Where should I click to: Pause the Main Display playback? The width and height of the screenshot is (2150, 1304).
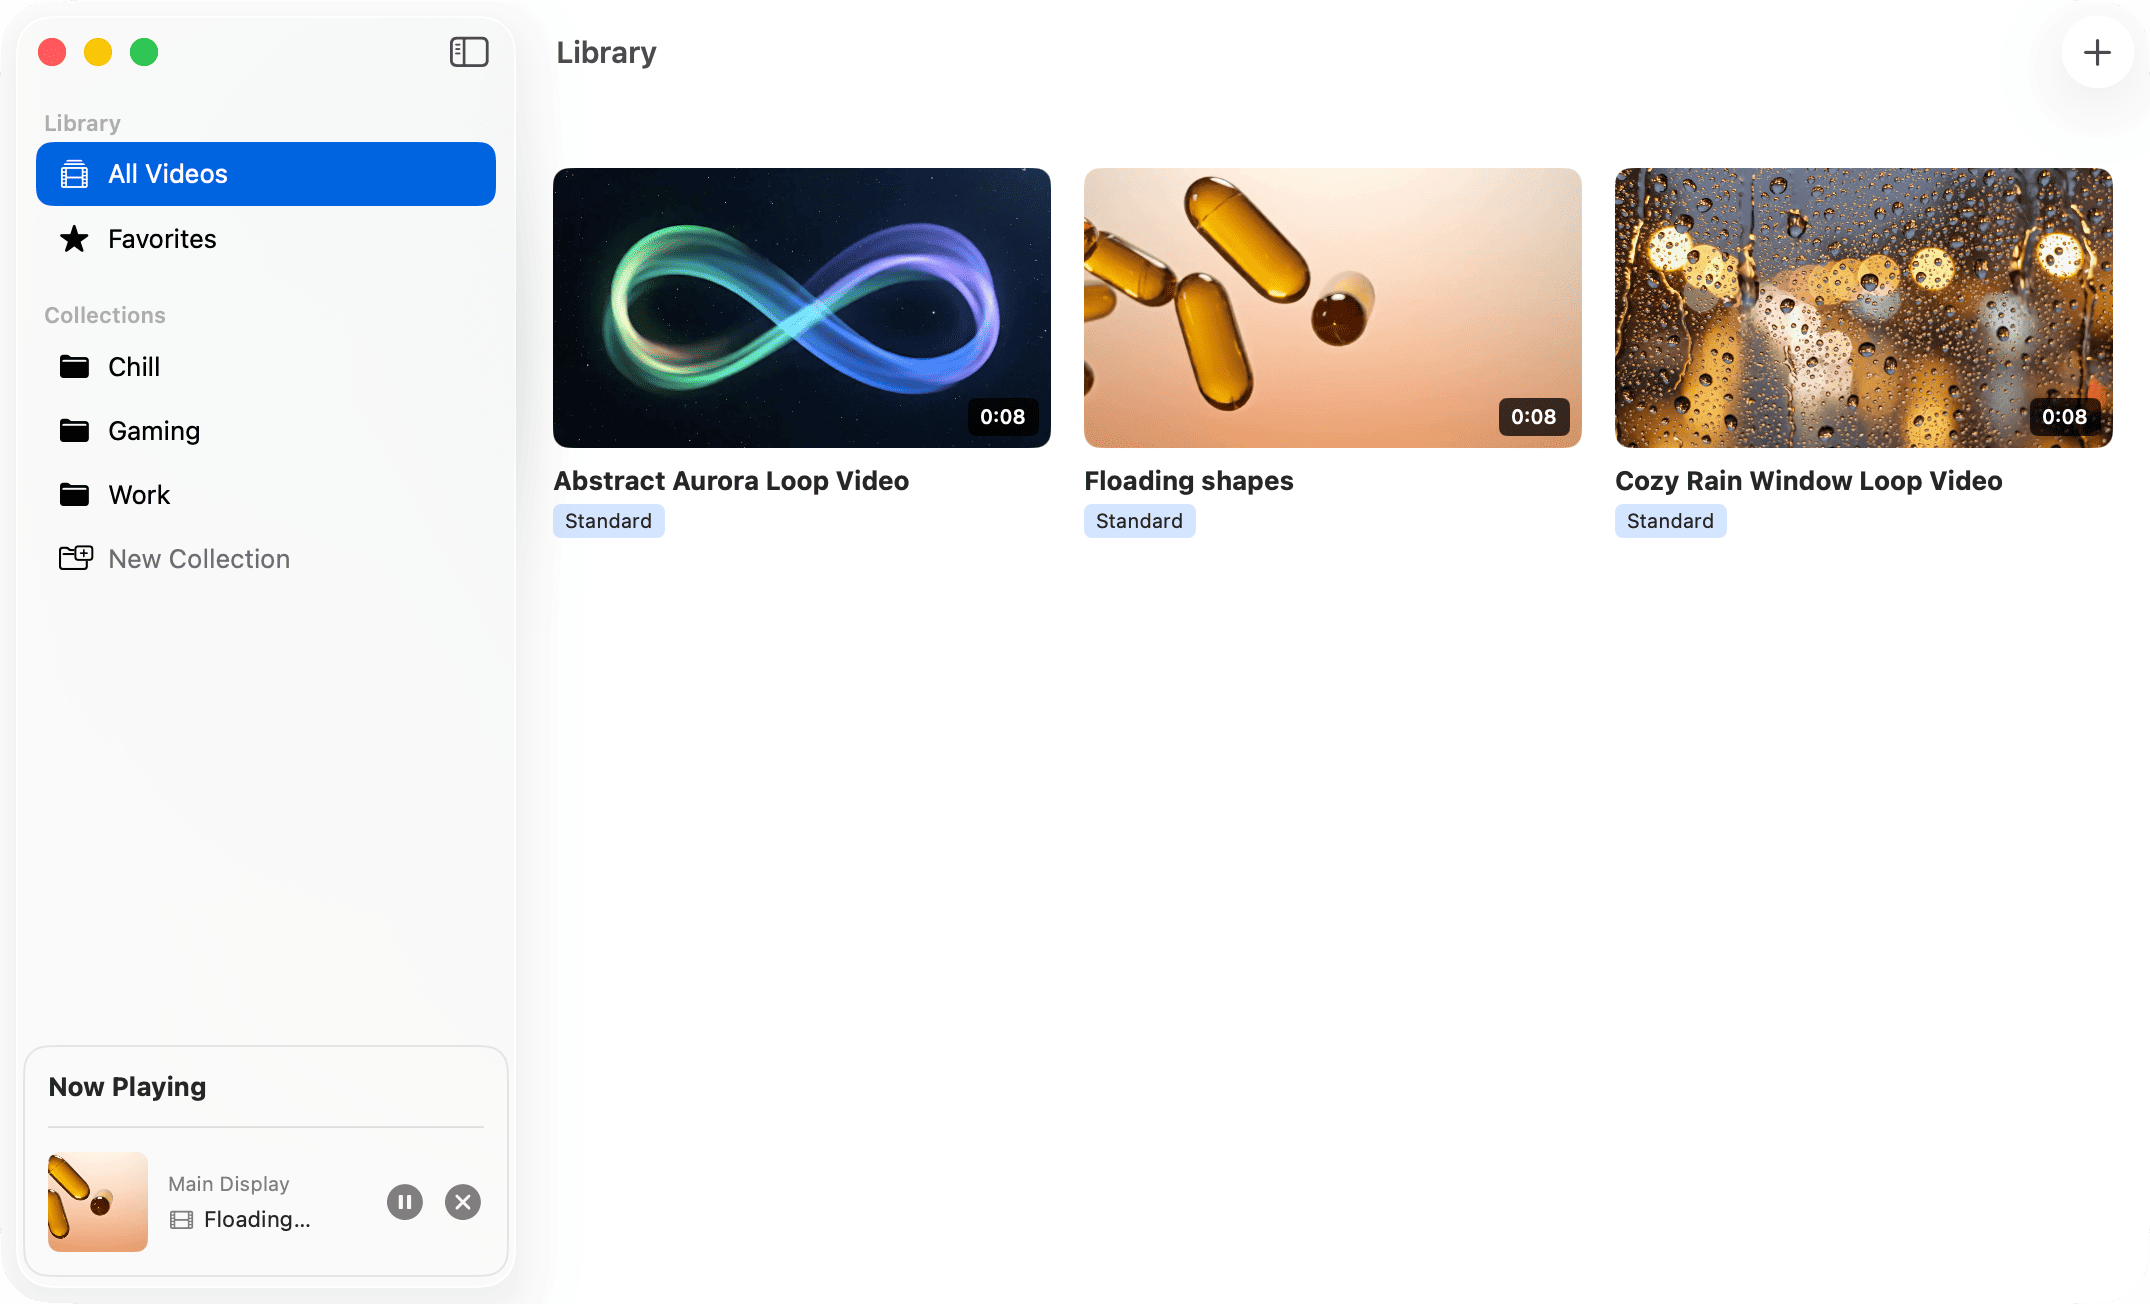pyautogui.click(x=404, y=1202)
